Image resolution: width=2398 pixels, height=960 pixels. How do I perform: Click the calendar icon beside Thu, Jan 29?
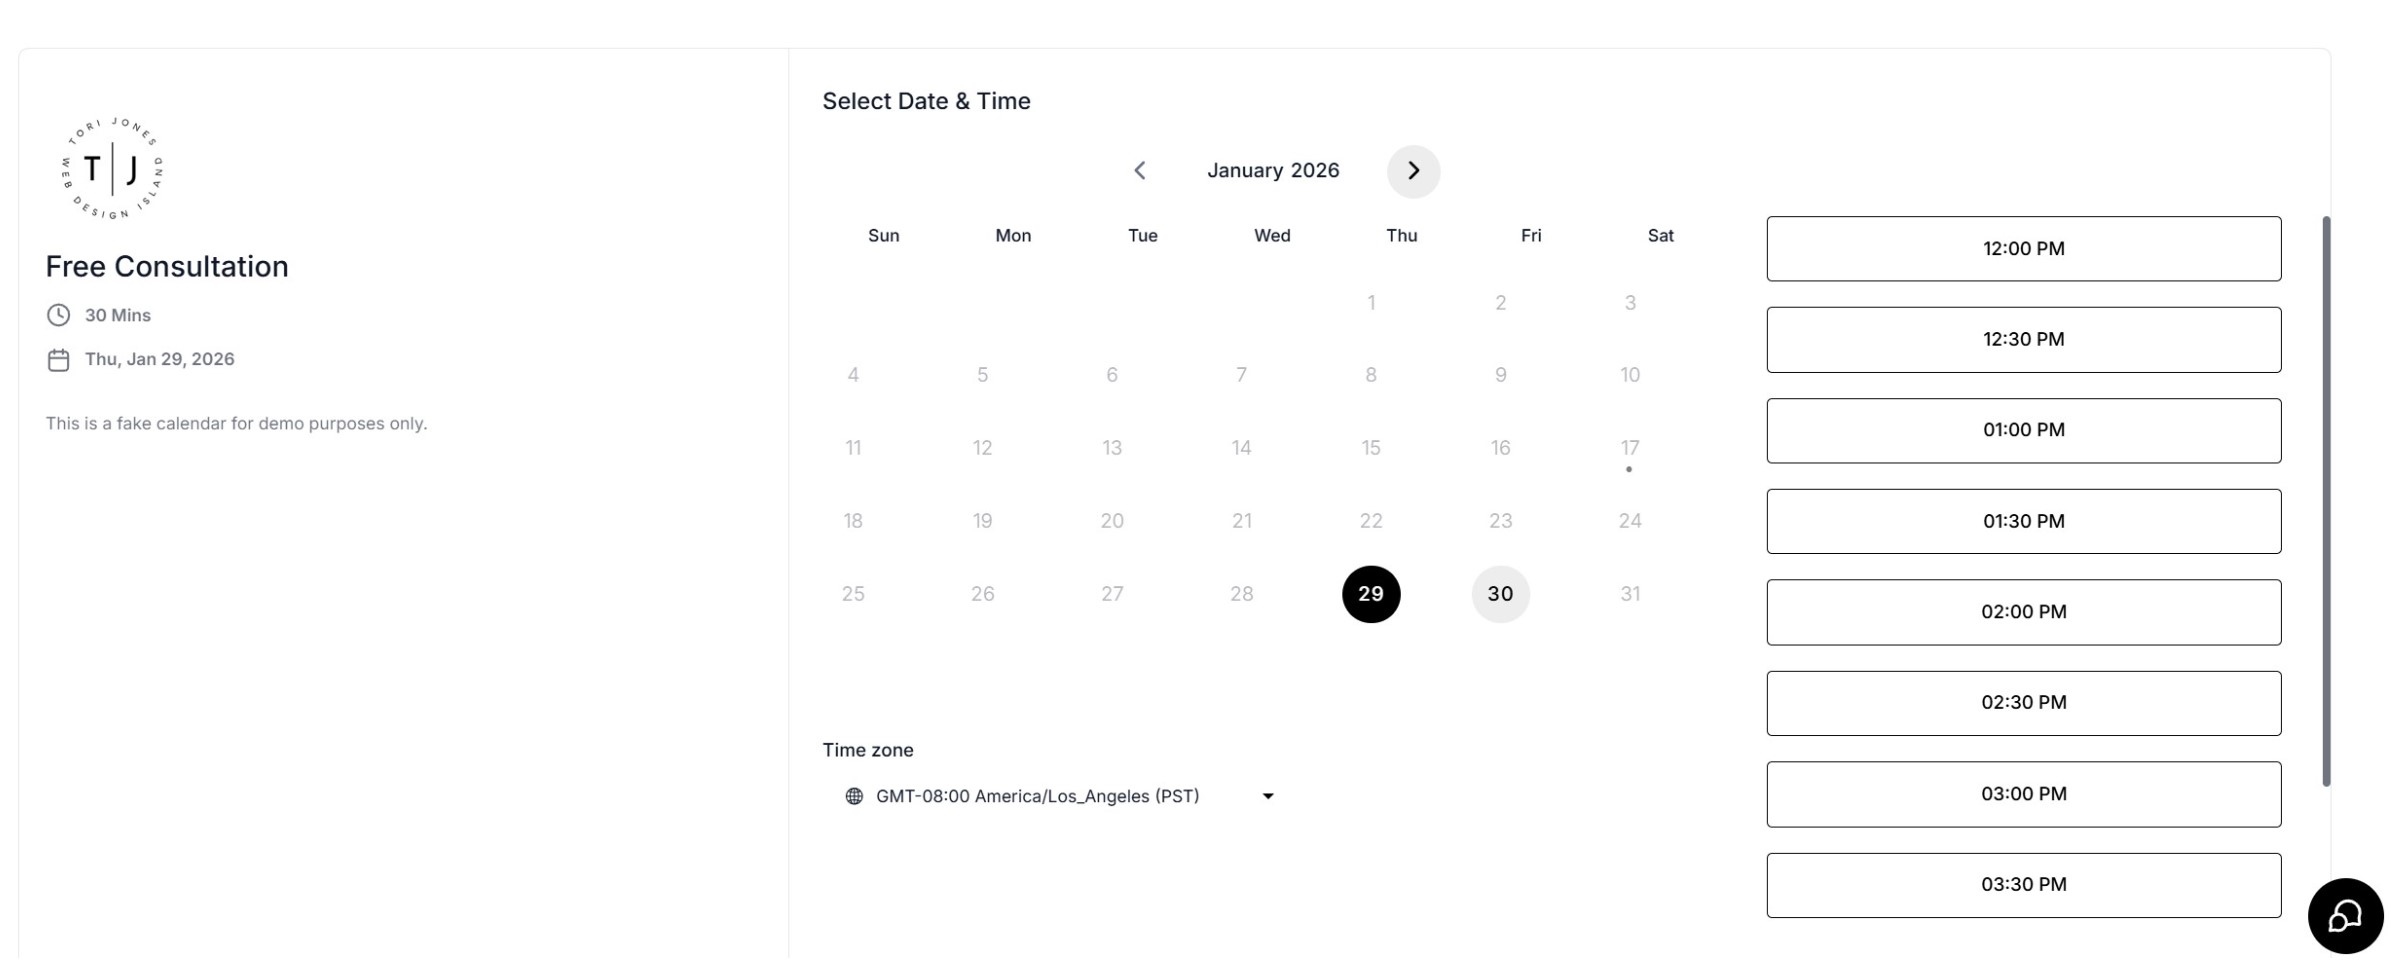(58, 360)
